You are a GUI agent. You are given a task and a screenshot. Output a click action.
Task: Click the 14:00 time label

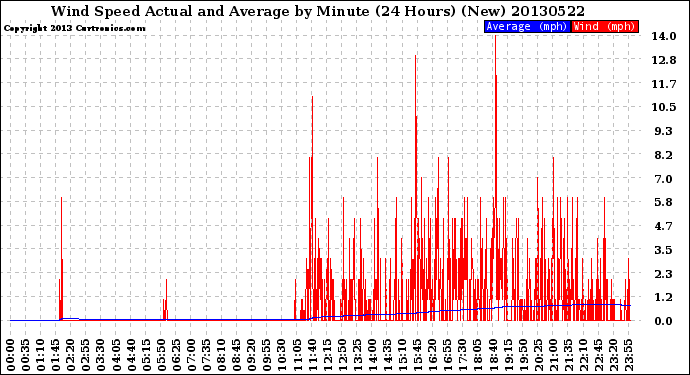372,355
